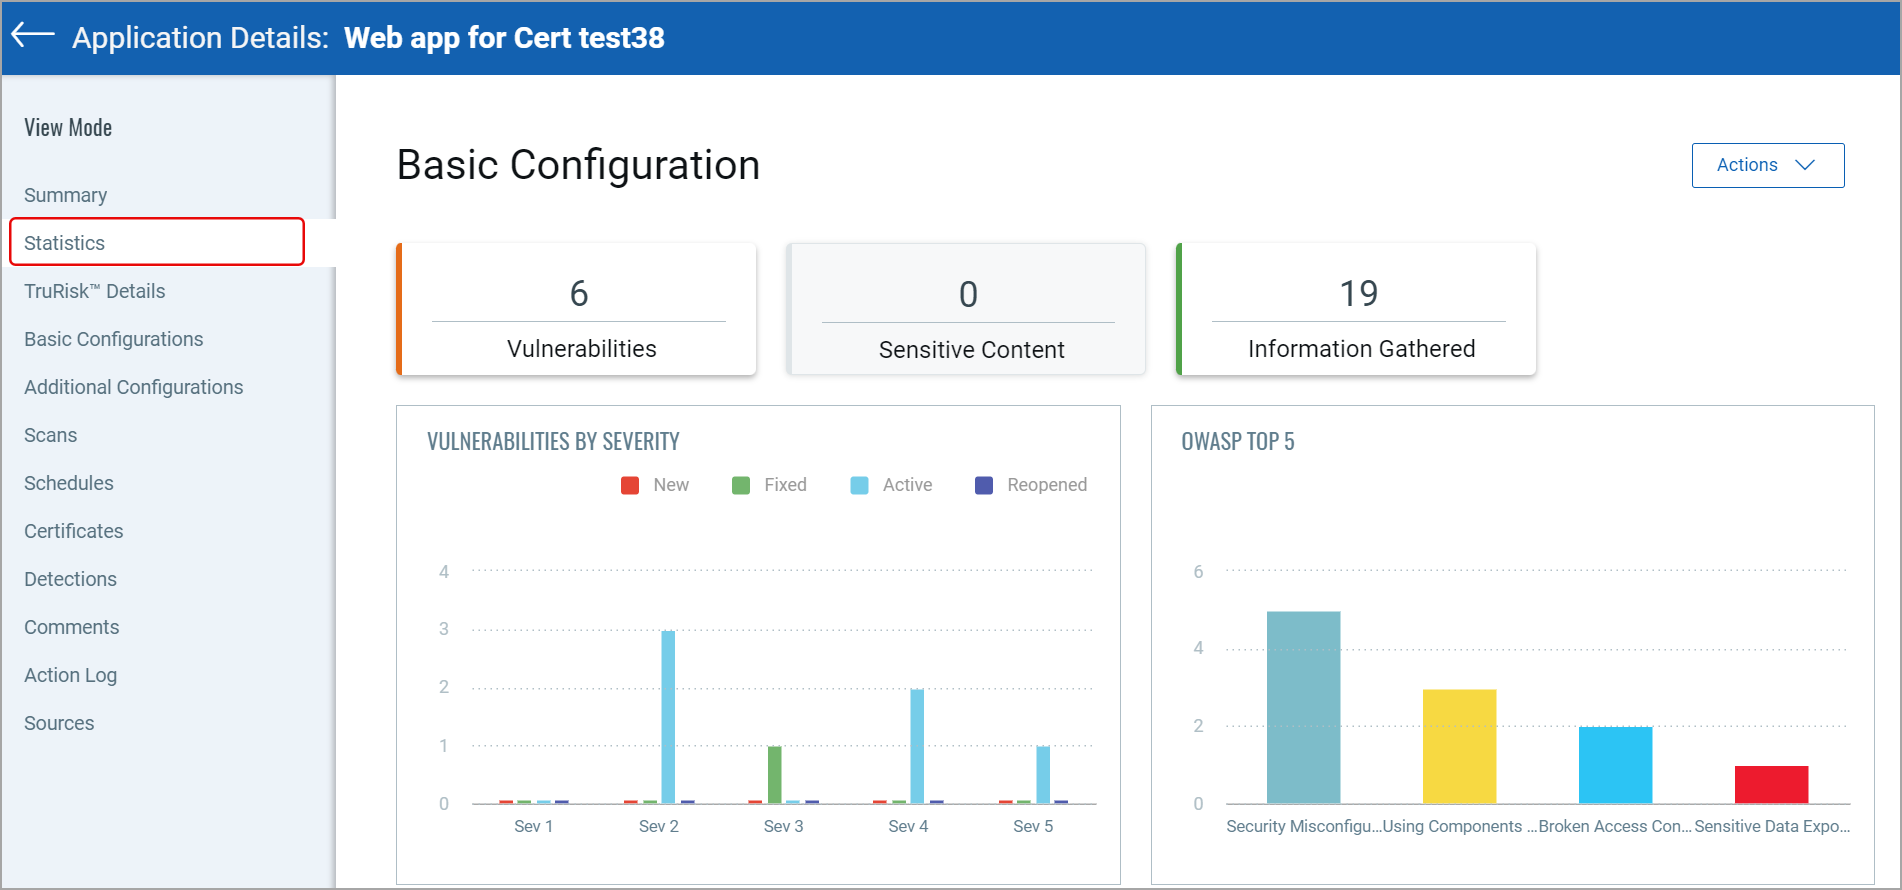
Task: Click the Information Gathered card
Action: (1357, 310)
